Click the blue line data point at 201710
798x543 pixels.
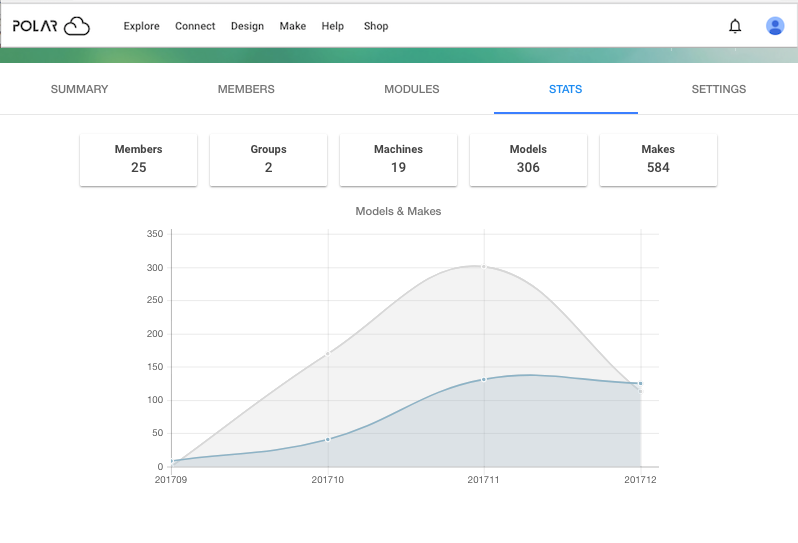pyautogui.click(x=328, y=439)
